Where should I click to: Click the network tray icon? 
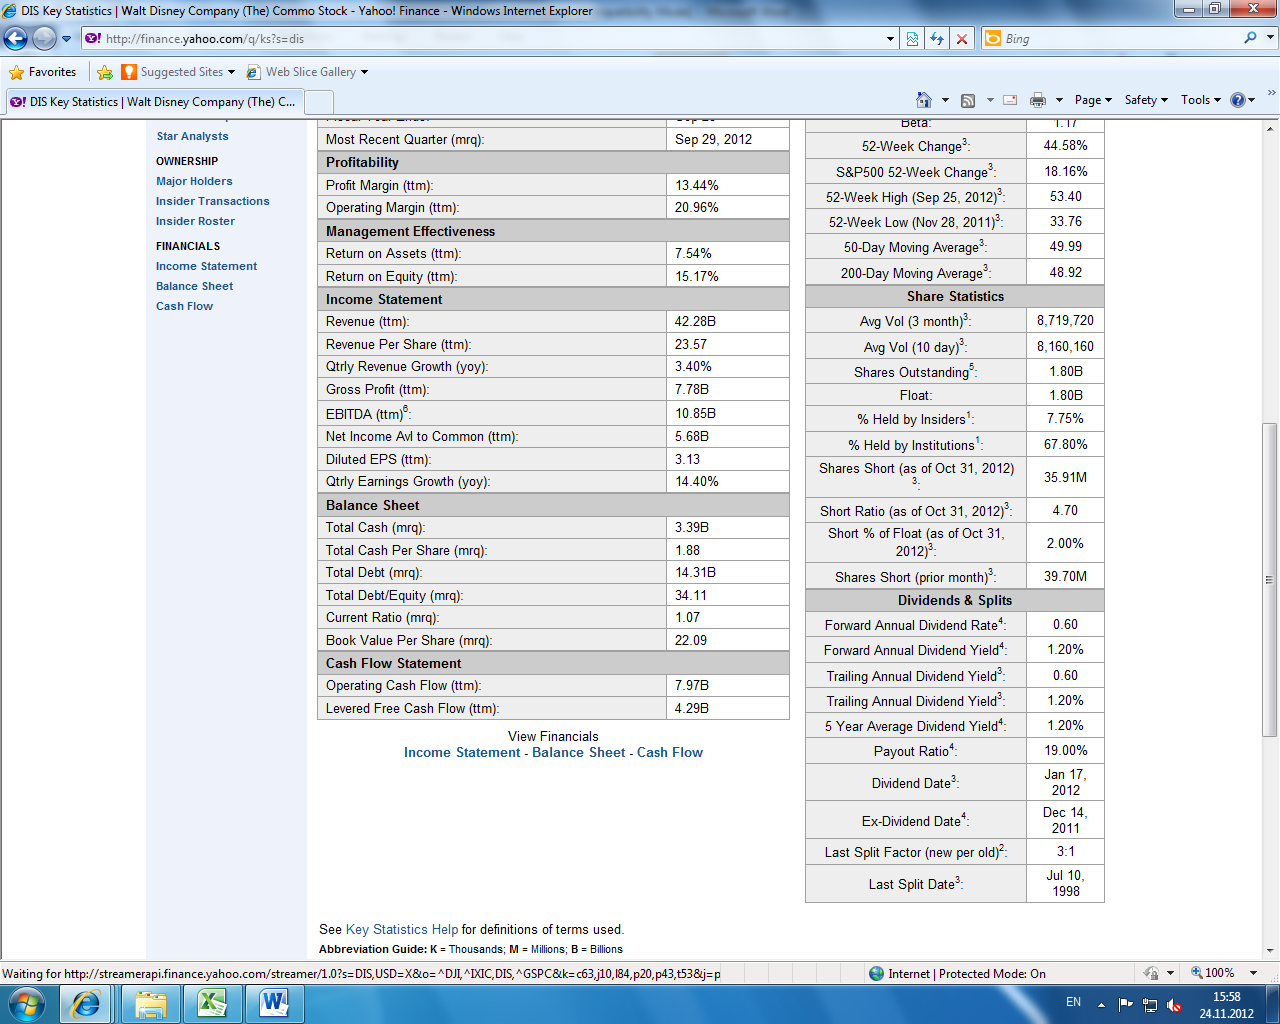coord(1150,1005)
